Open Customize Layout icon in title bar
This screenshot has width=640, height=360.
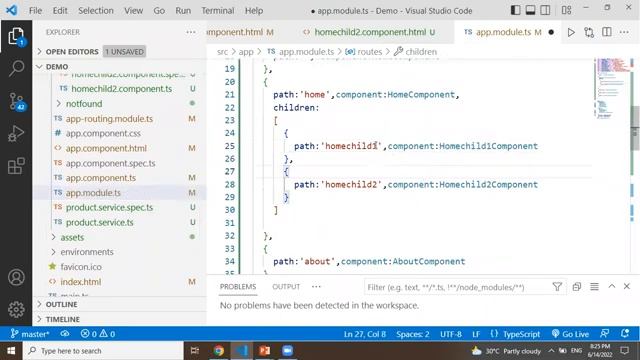click(567, 10)
